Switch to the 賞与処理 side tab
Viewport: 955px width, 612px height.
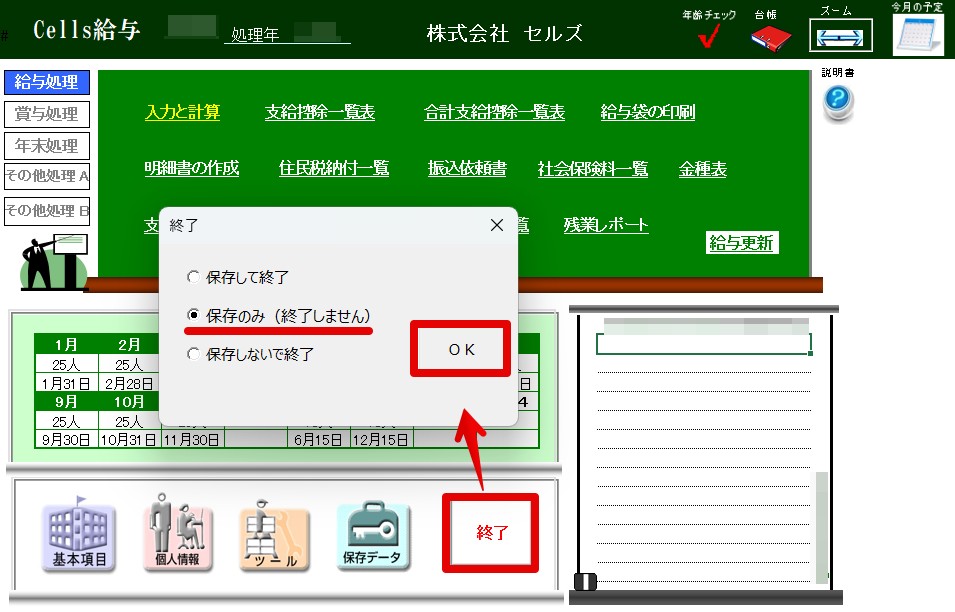pyautogui.click(x=47, y=114)
